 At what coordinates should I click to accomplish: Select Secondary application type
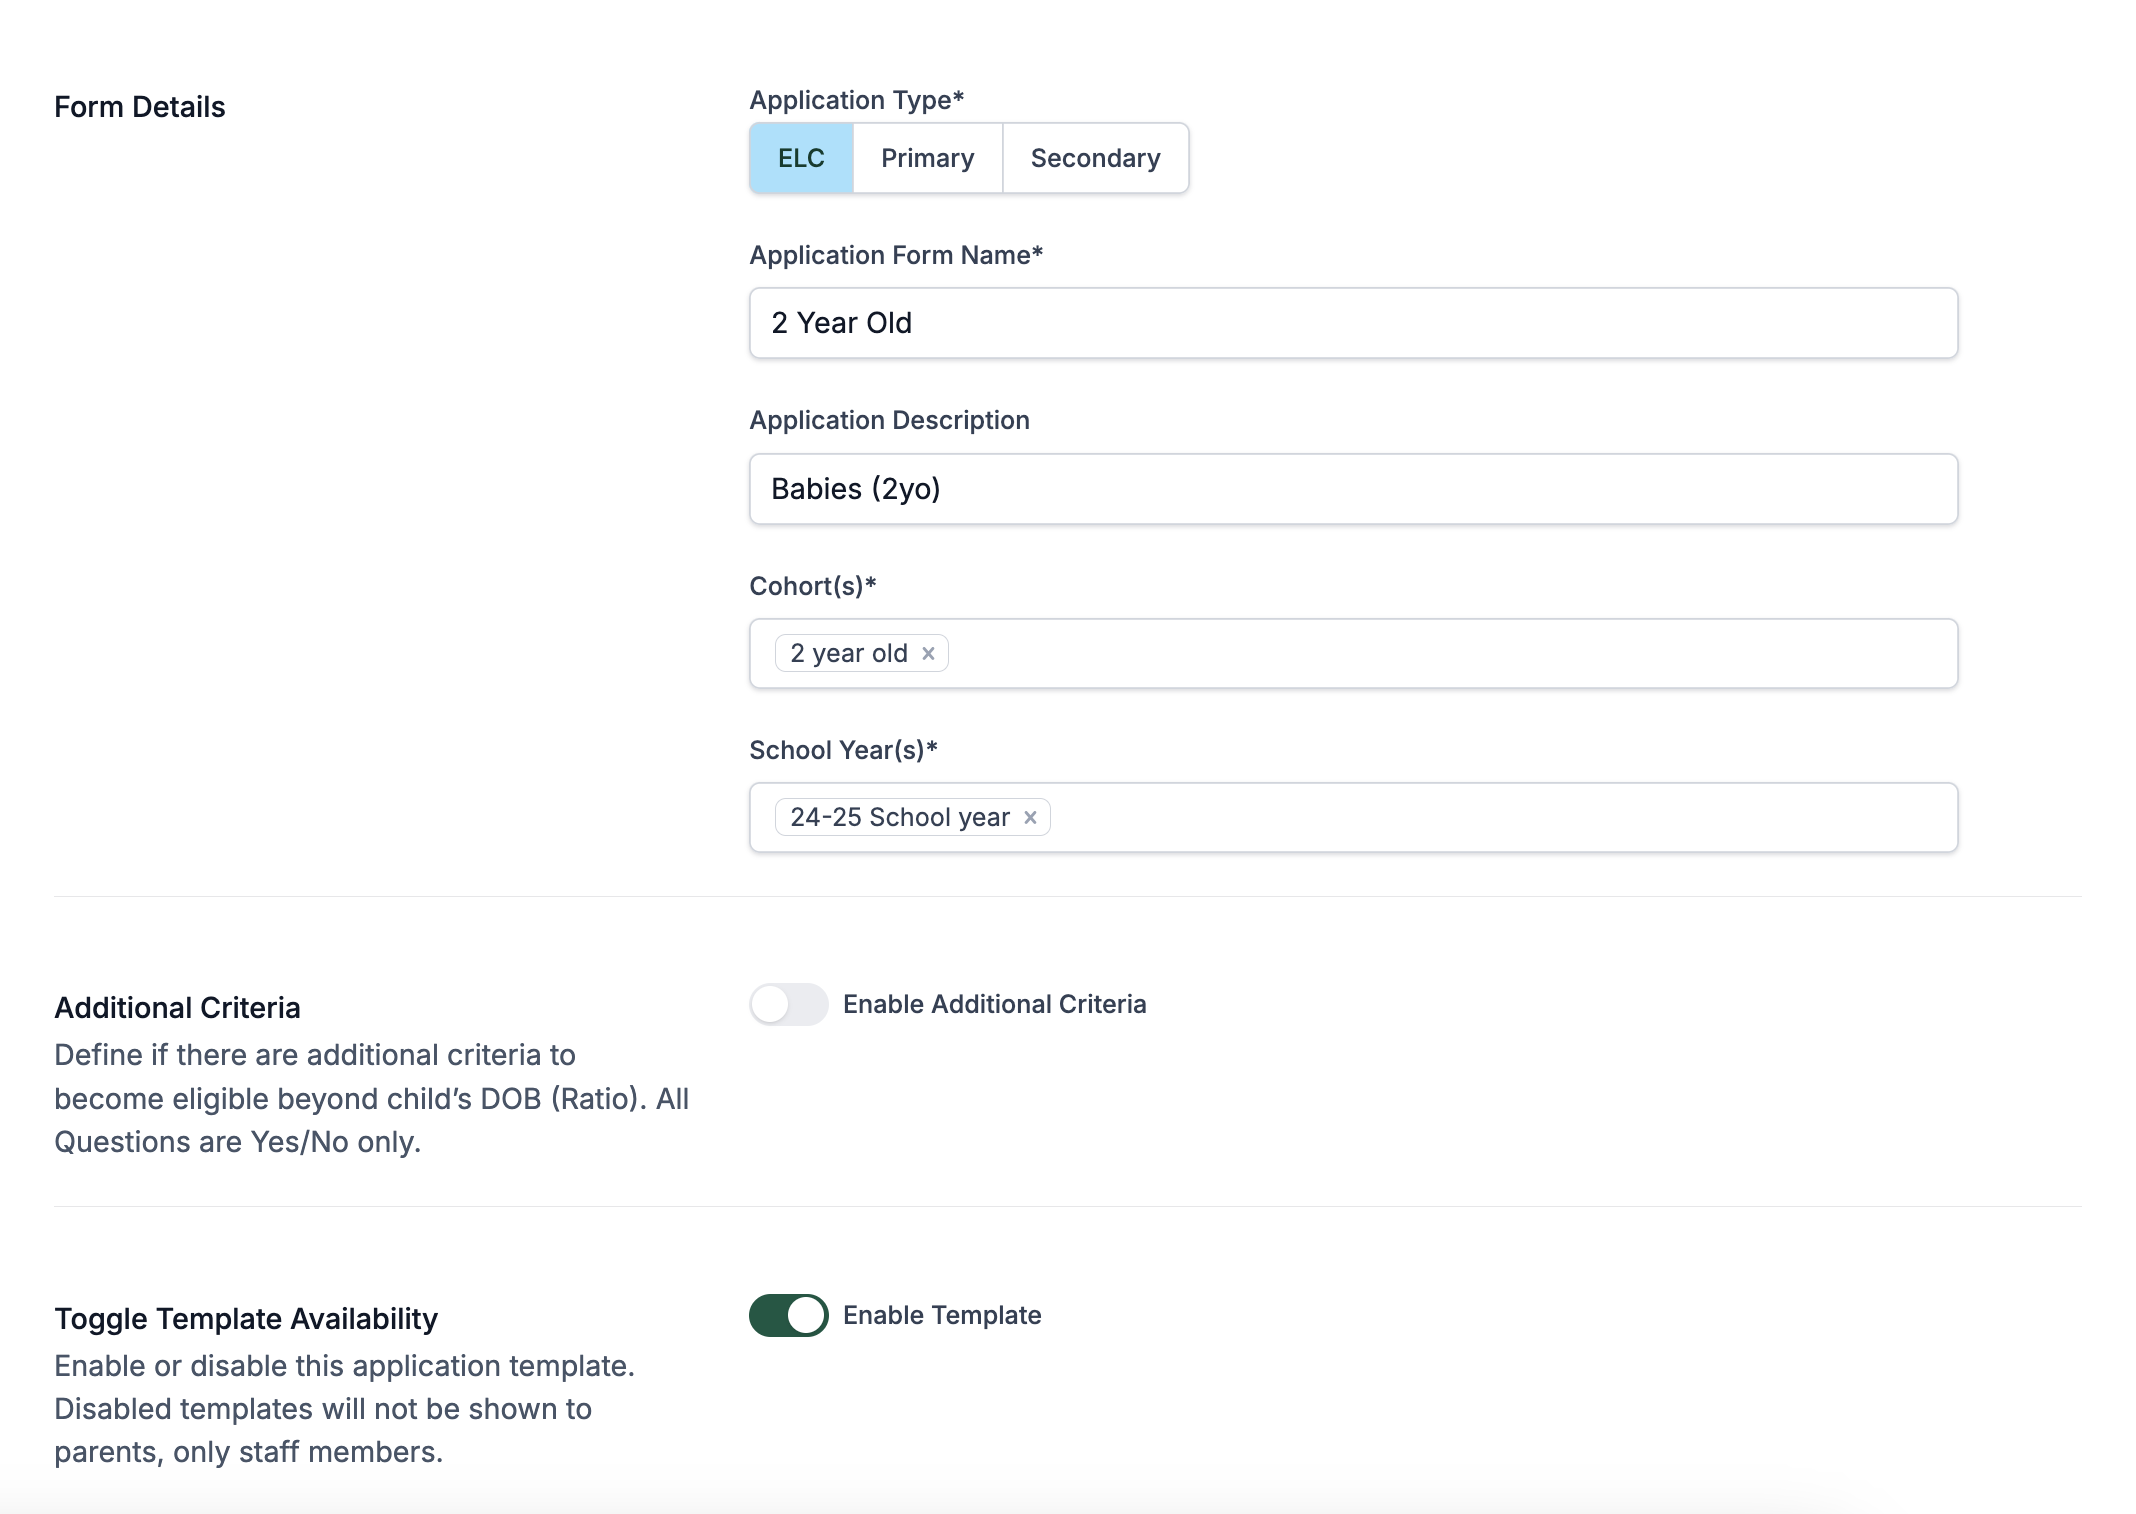click(x=1095, y=158)
